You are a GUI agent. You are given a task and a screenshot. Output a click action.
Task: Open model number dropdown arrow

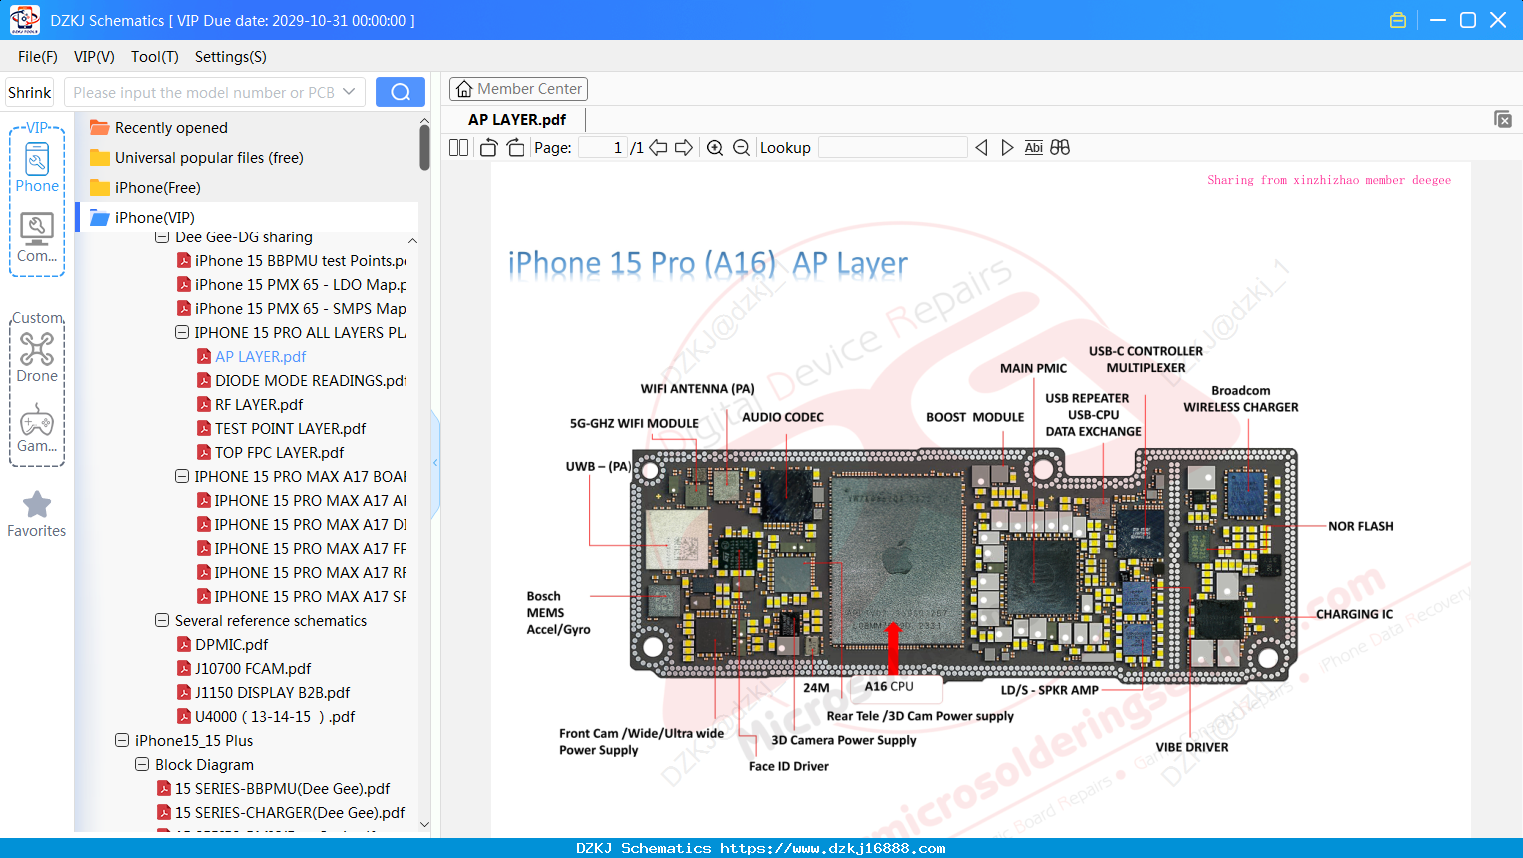(x=349, y=92)
